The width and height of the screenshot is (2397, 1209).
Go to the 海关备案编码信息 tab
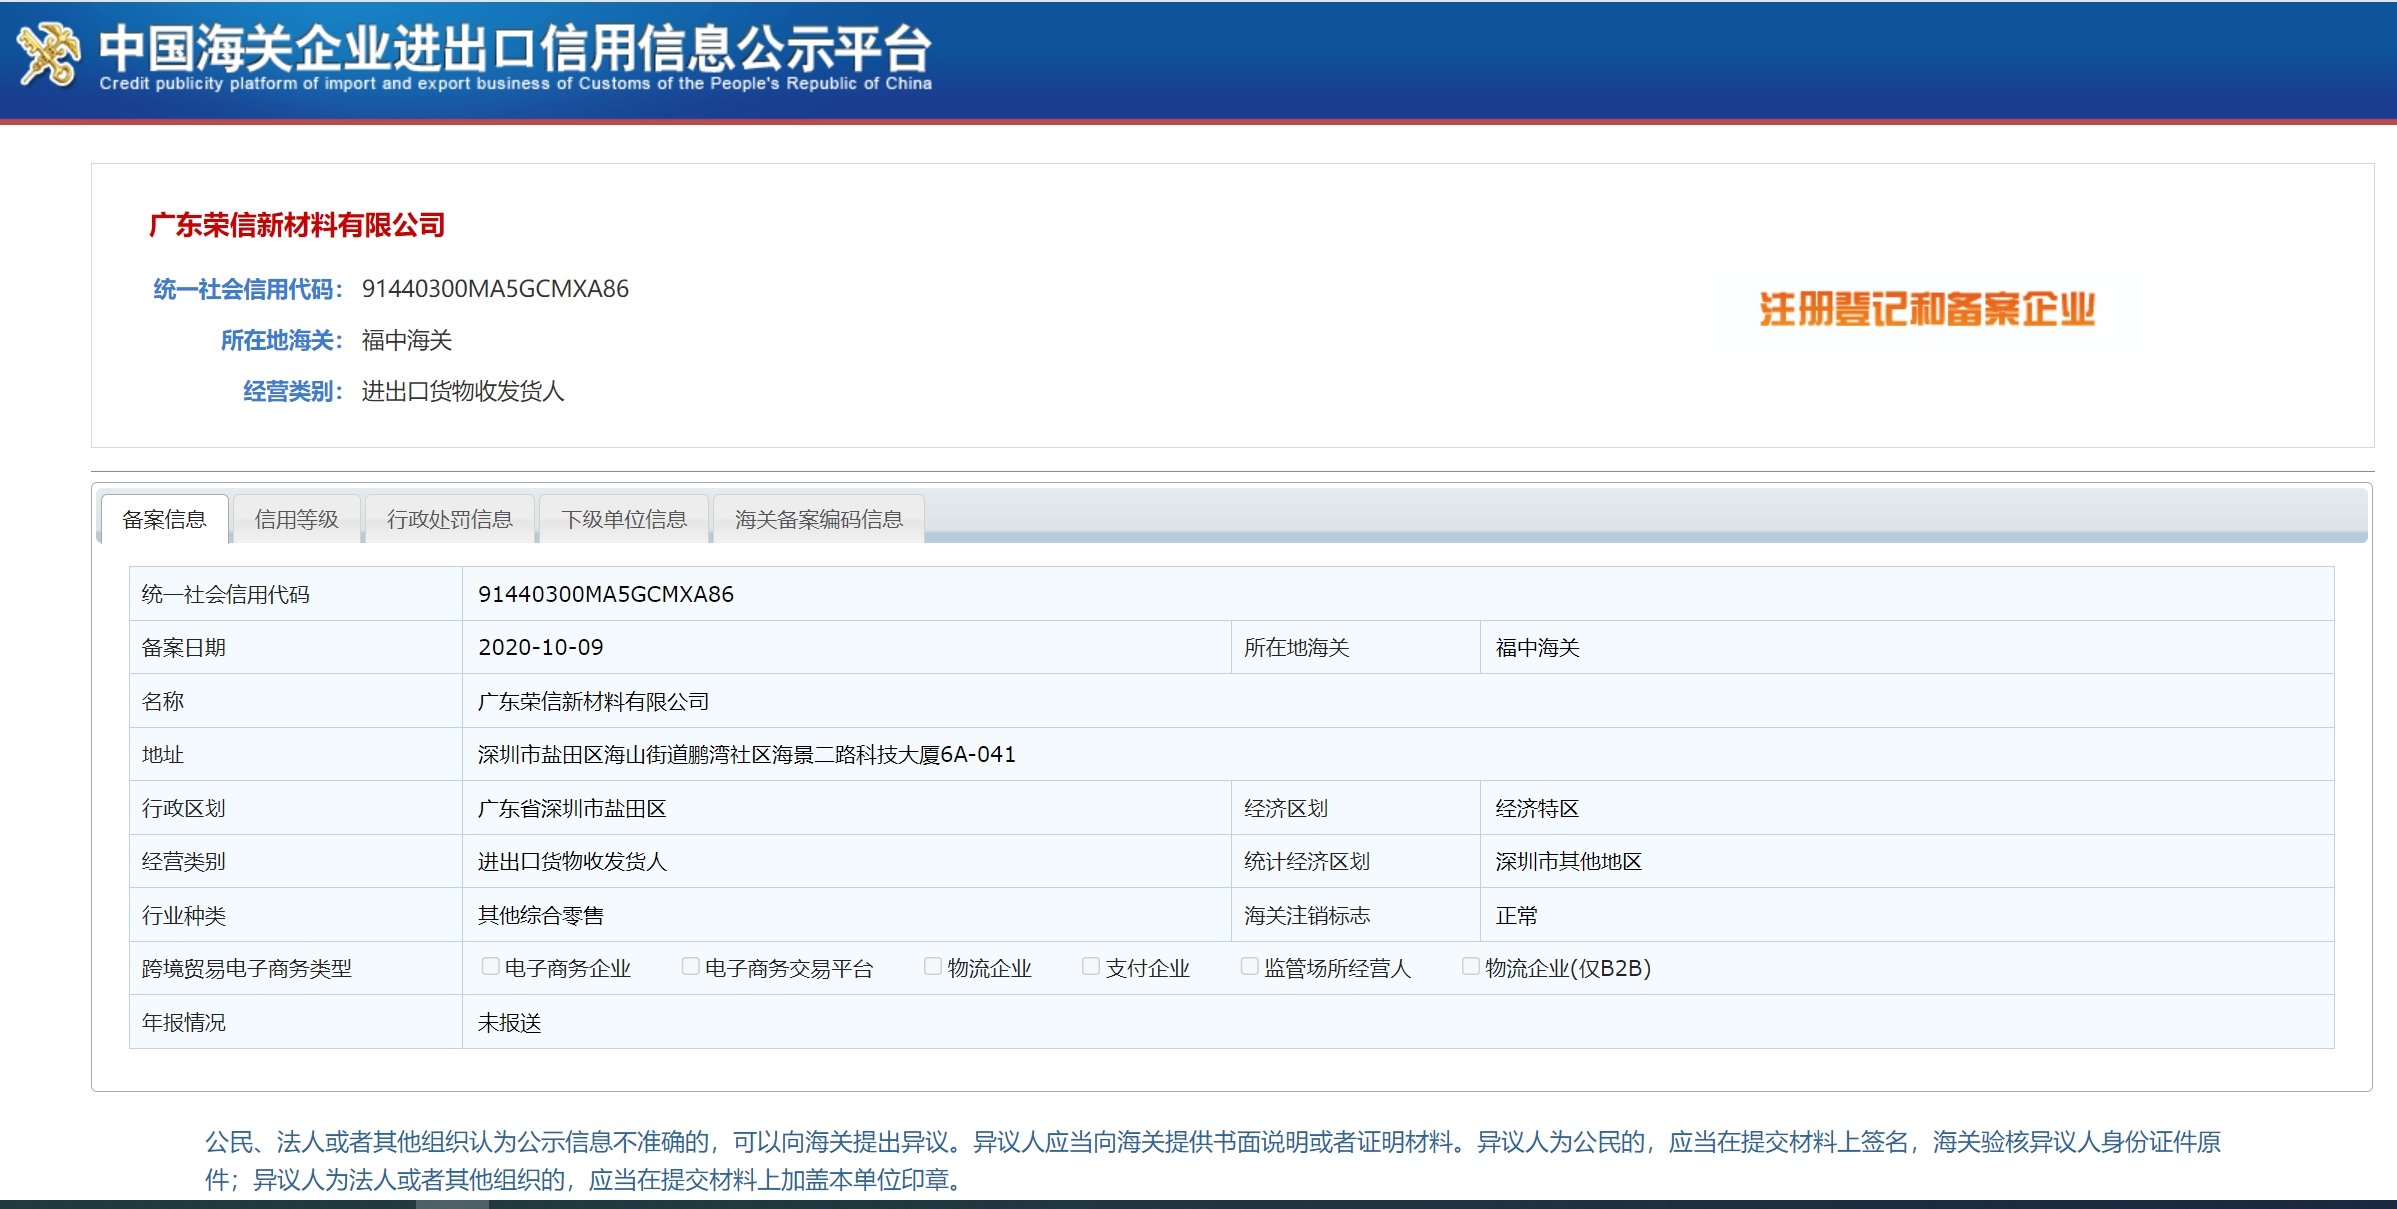coord(819,519)
